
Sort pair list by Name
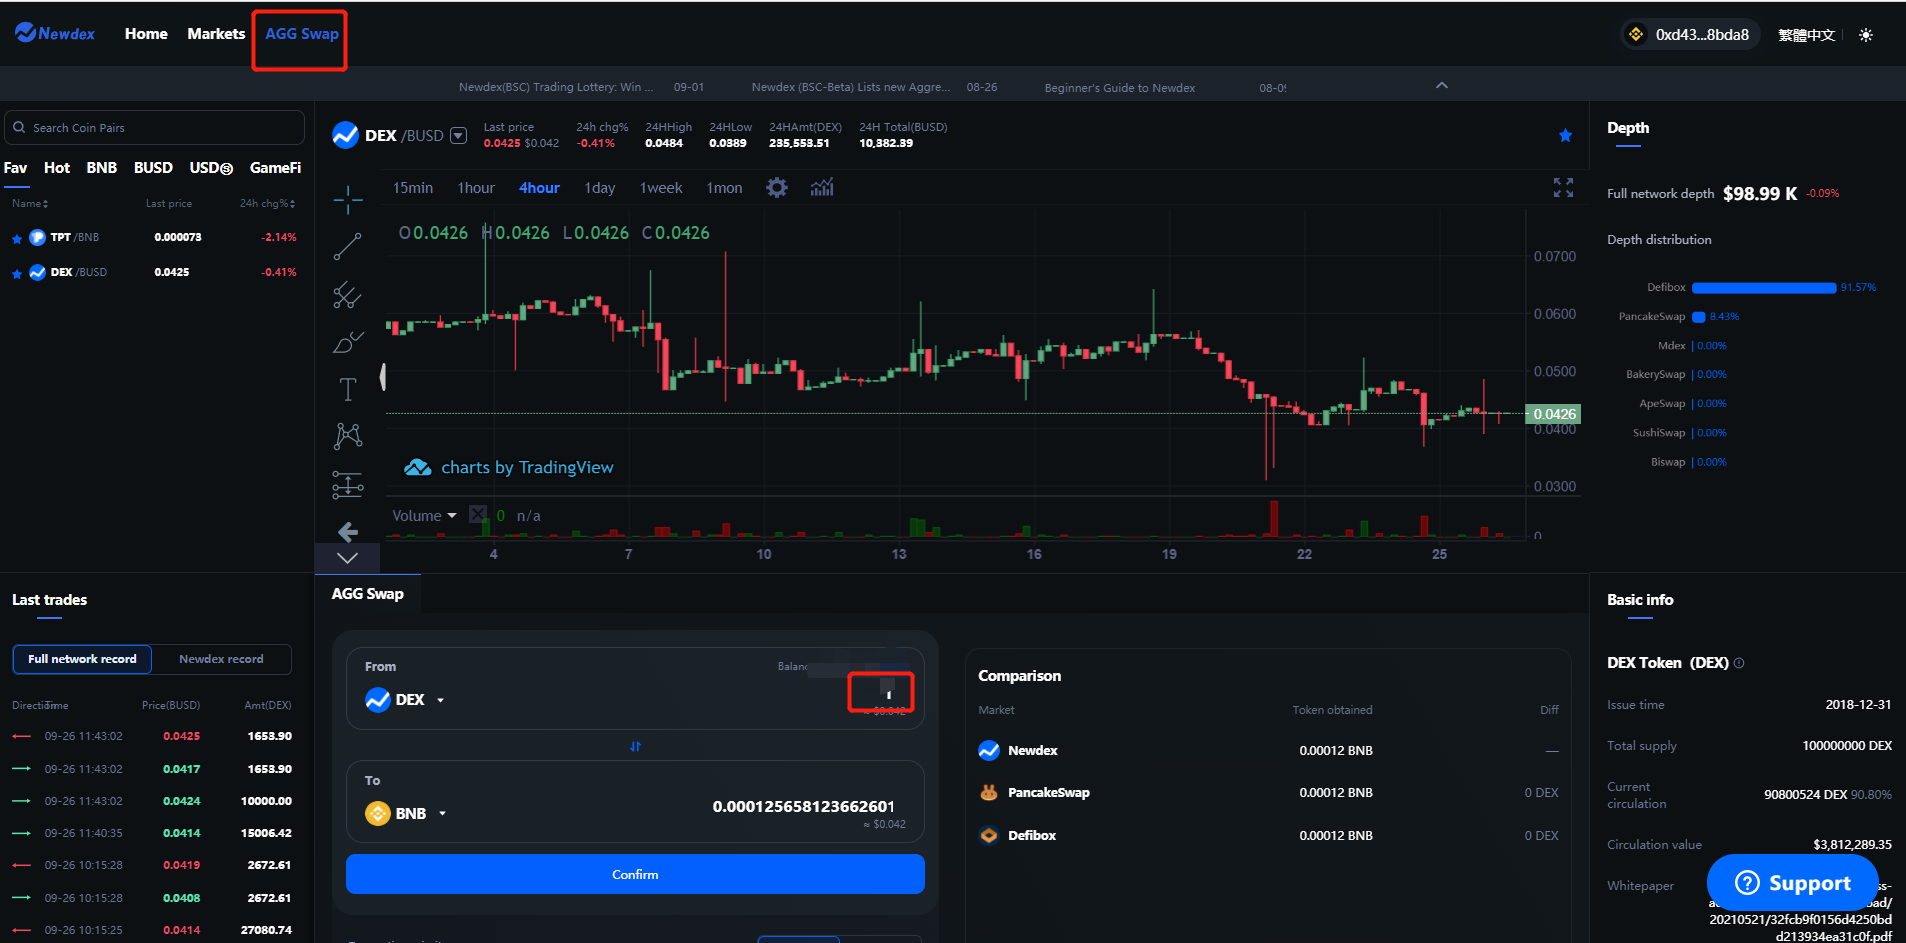point(30,203)
